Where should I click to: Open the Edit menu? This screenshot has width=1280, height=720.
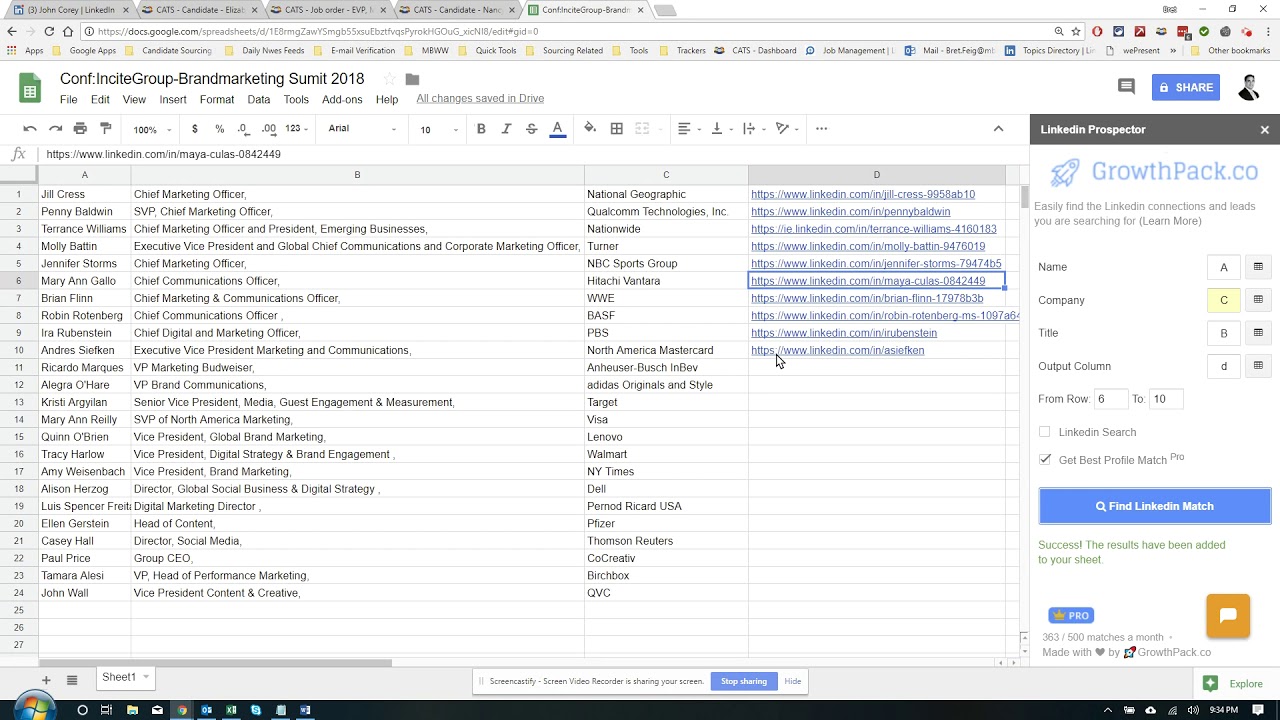coord(100,100)
